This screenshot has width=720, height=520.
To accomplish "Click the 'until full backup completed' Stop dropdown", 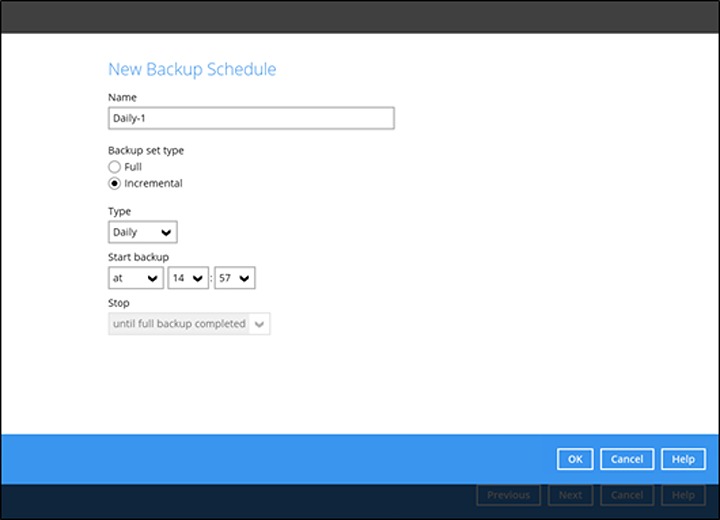I will point(189,324).
